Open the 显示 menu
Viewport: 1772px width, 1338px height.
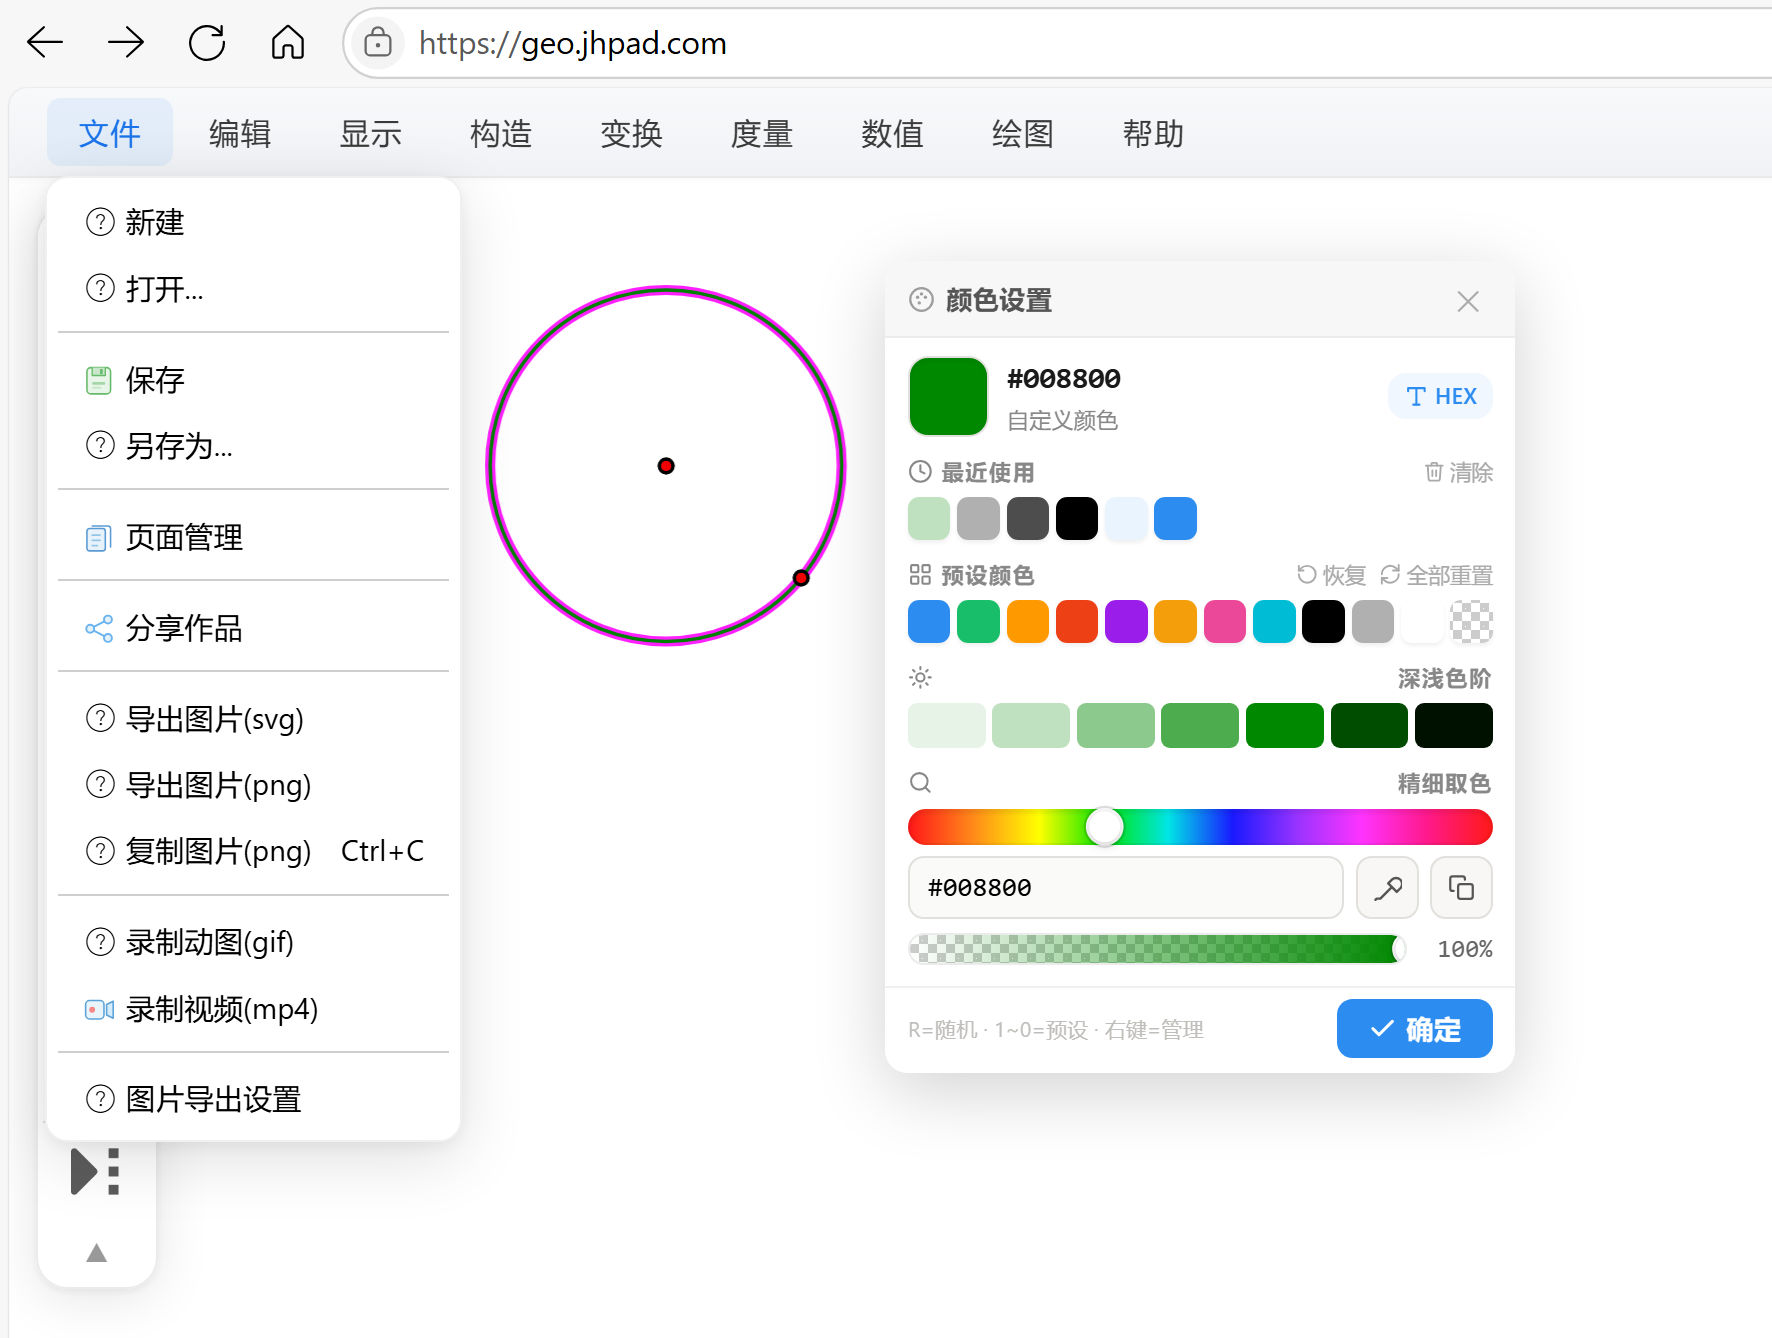(370, 133)
